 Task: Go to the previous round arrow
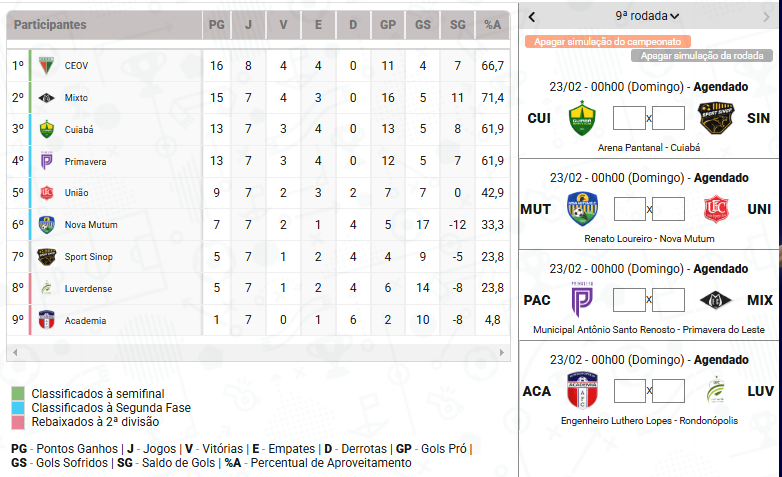[x=532, y=16]
